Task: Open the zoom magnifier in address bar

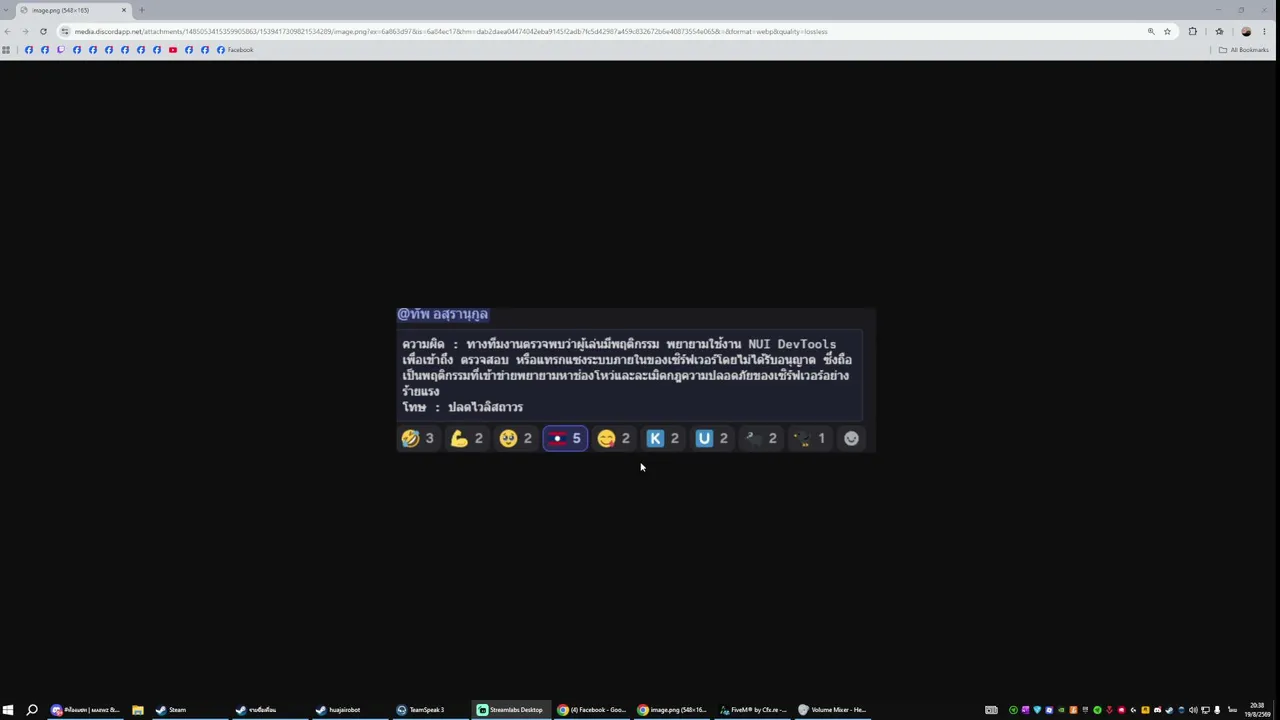Action: point(1151,31)
